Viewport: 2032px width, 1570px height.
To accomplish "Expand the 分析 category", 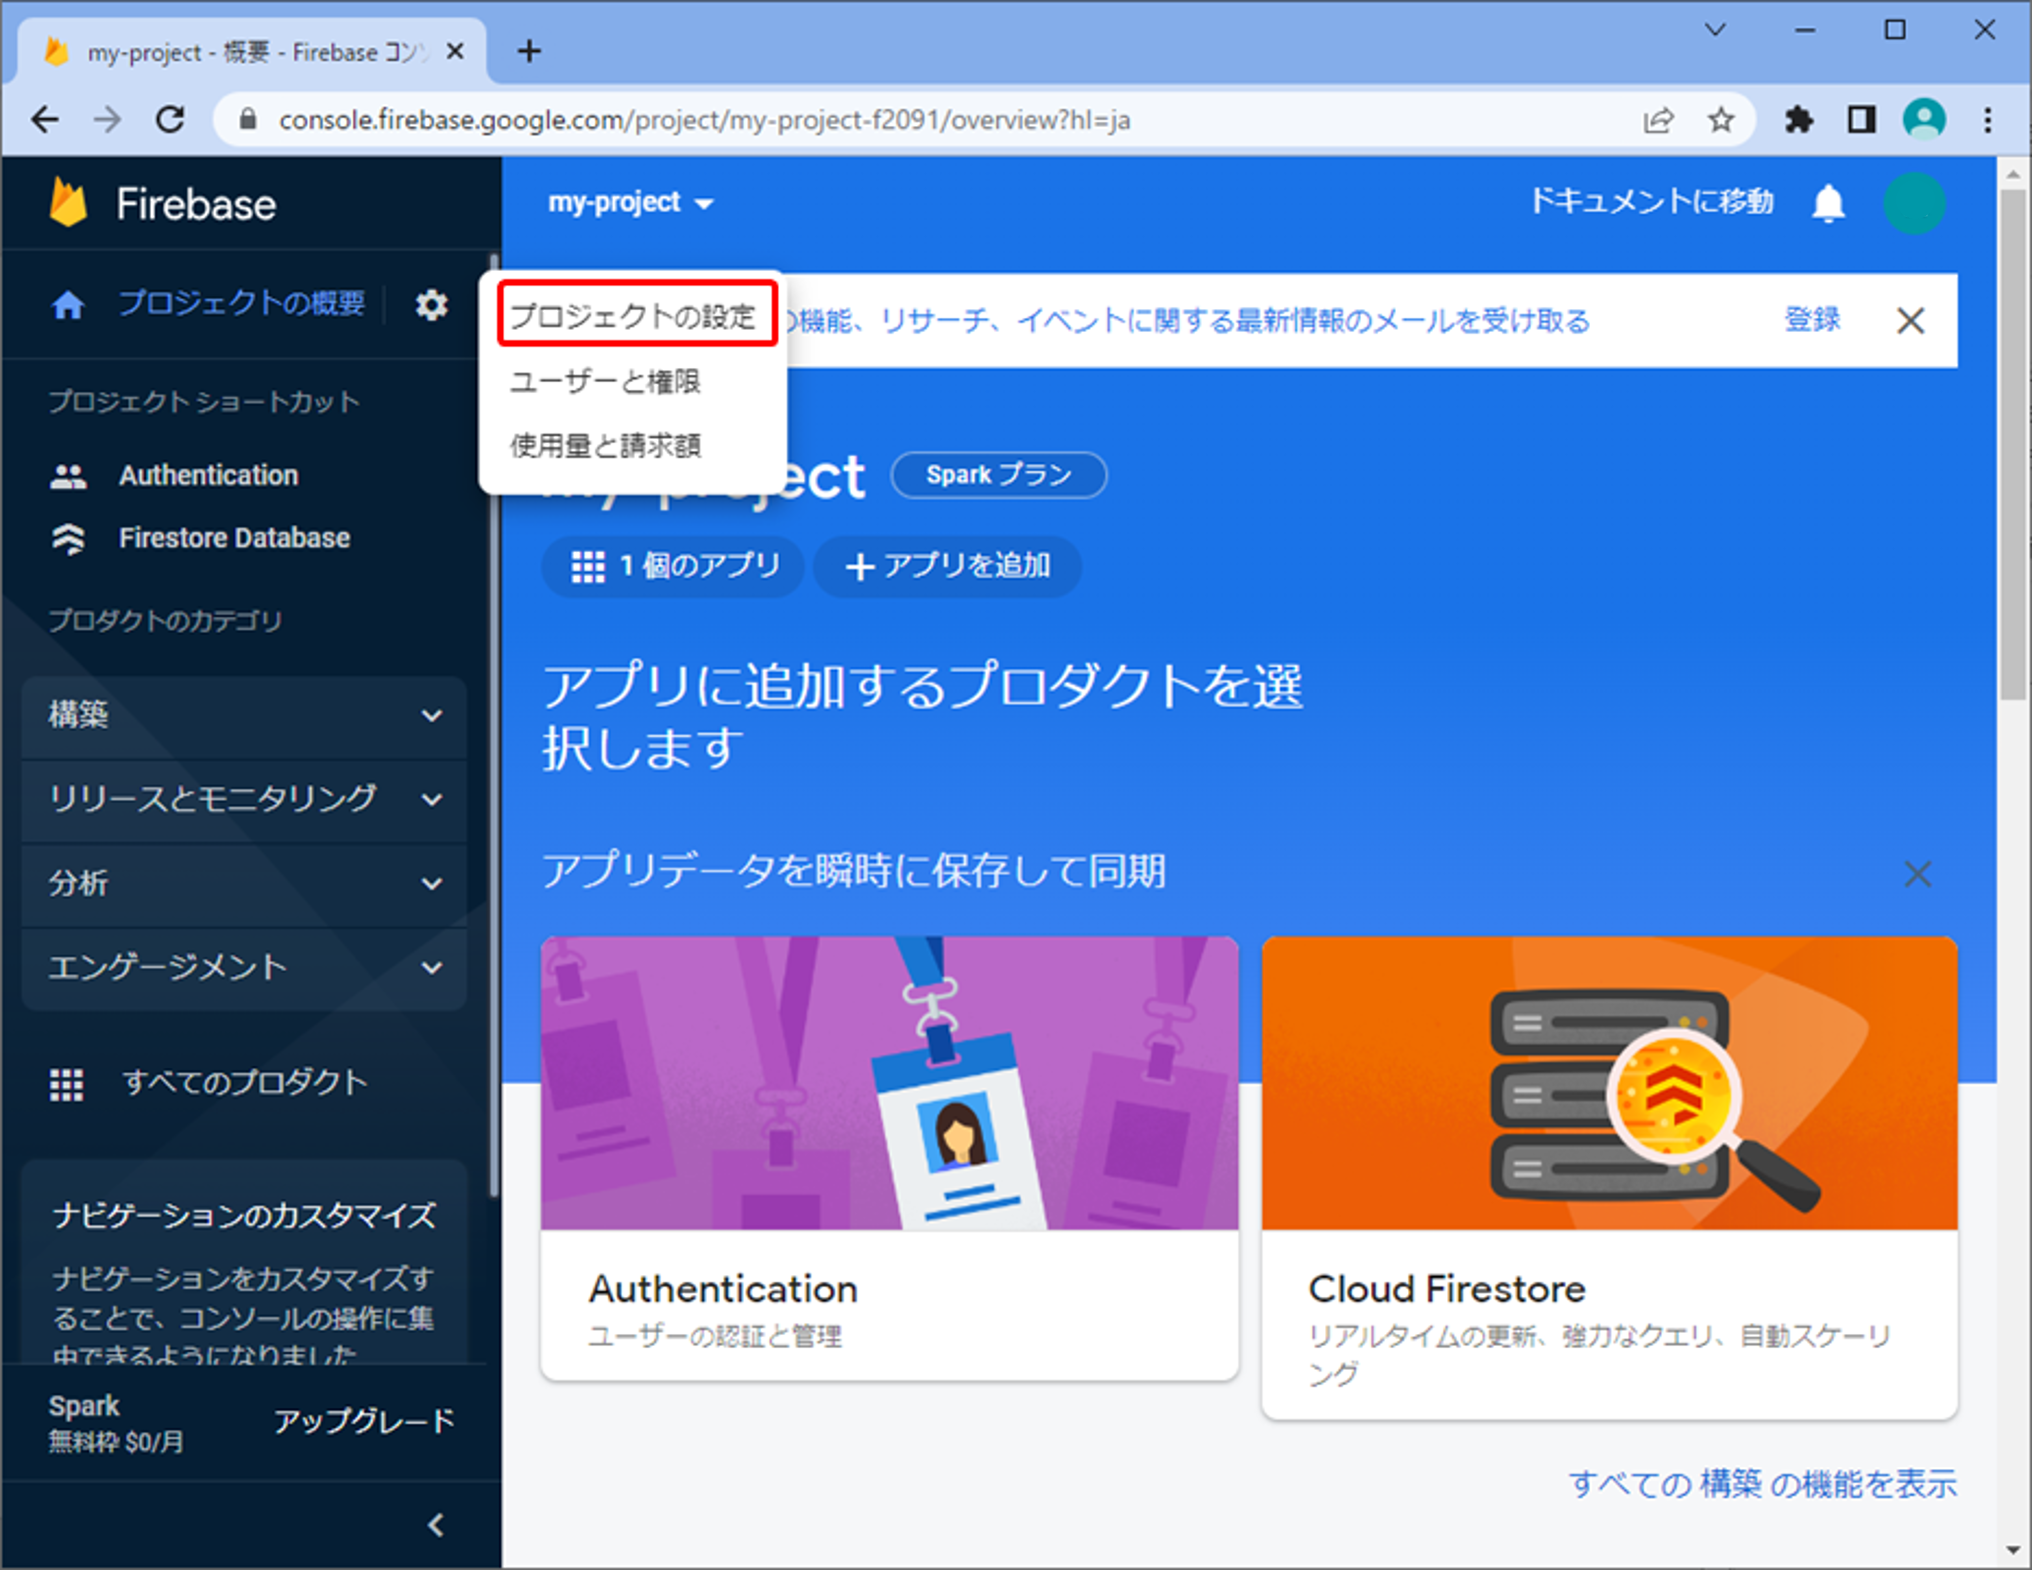I will pyautogui.click(x=244, y=883).
